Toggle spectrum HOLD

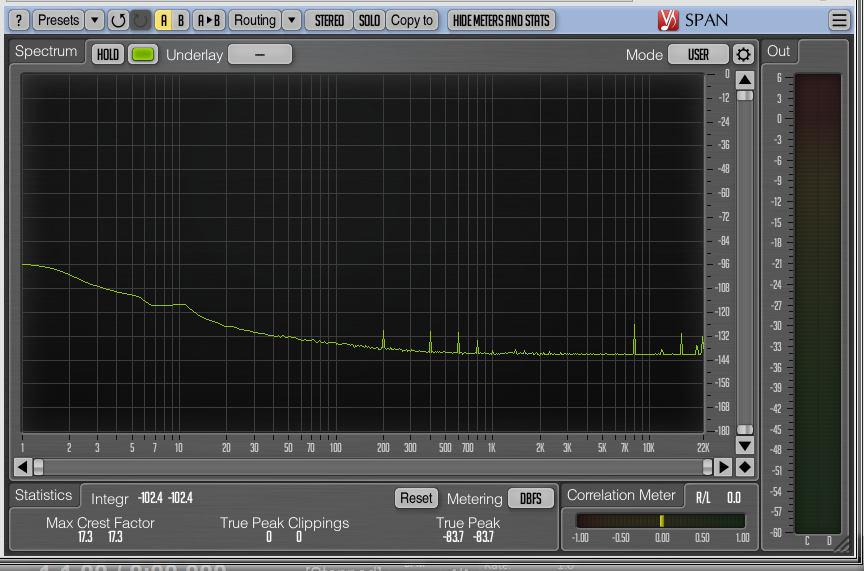pos(108,54)
